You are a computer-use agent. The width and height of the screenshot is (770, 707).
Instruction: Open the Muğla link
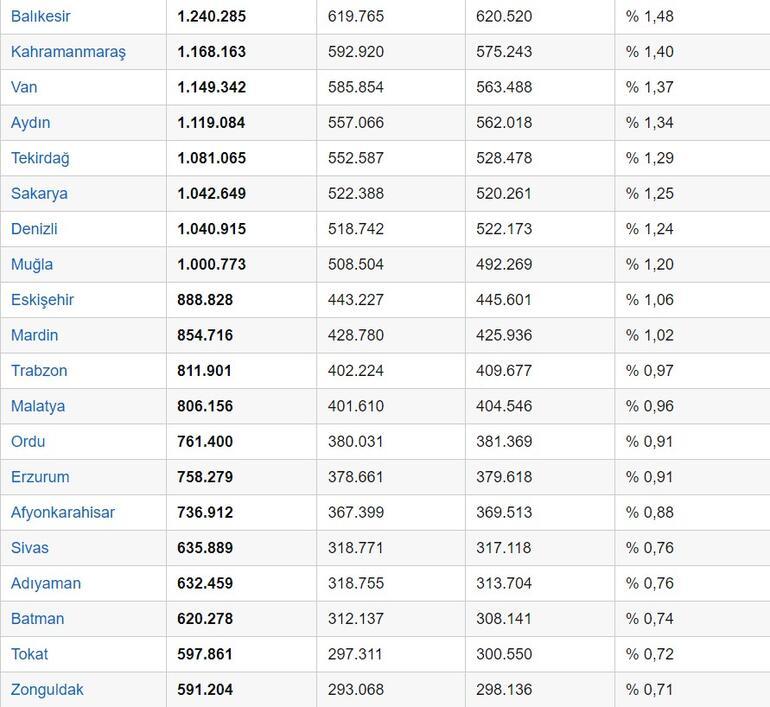[32, 264]
